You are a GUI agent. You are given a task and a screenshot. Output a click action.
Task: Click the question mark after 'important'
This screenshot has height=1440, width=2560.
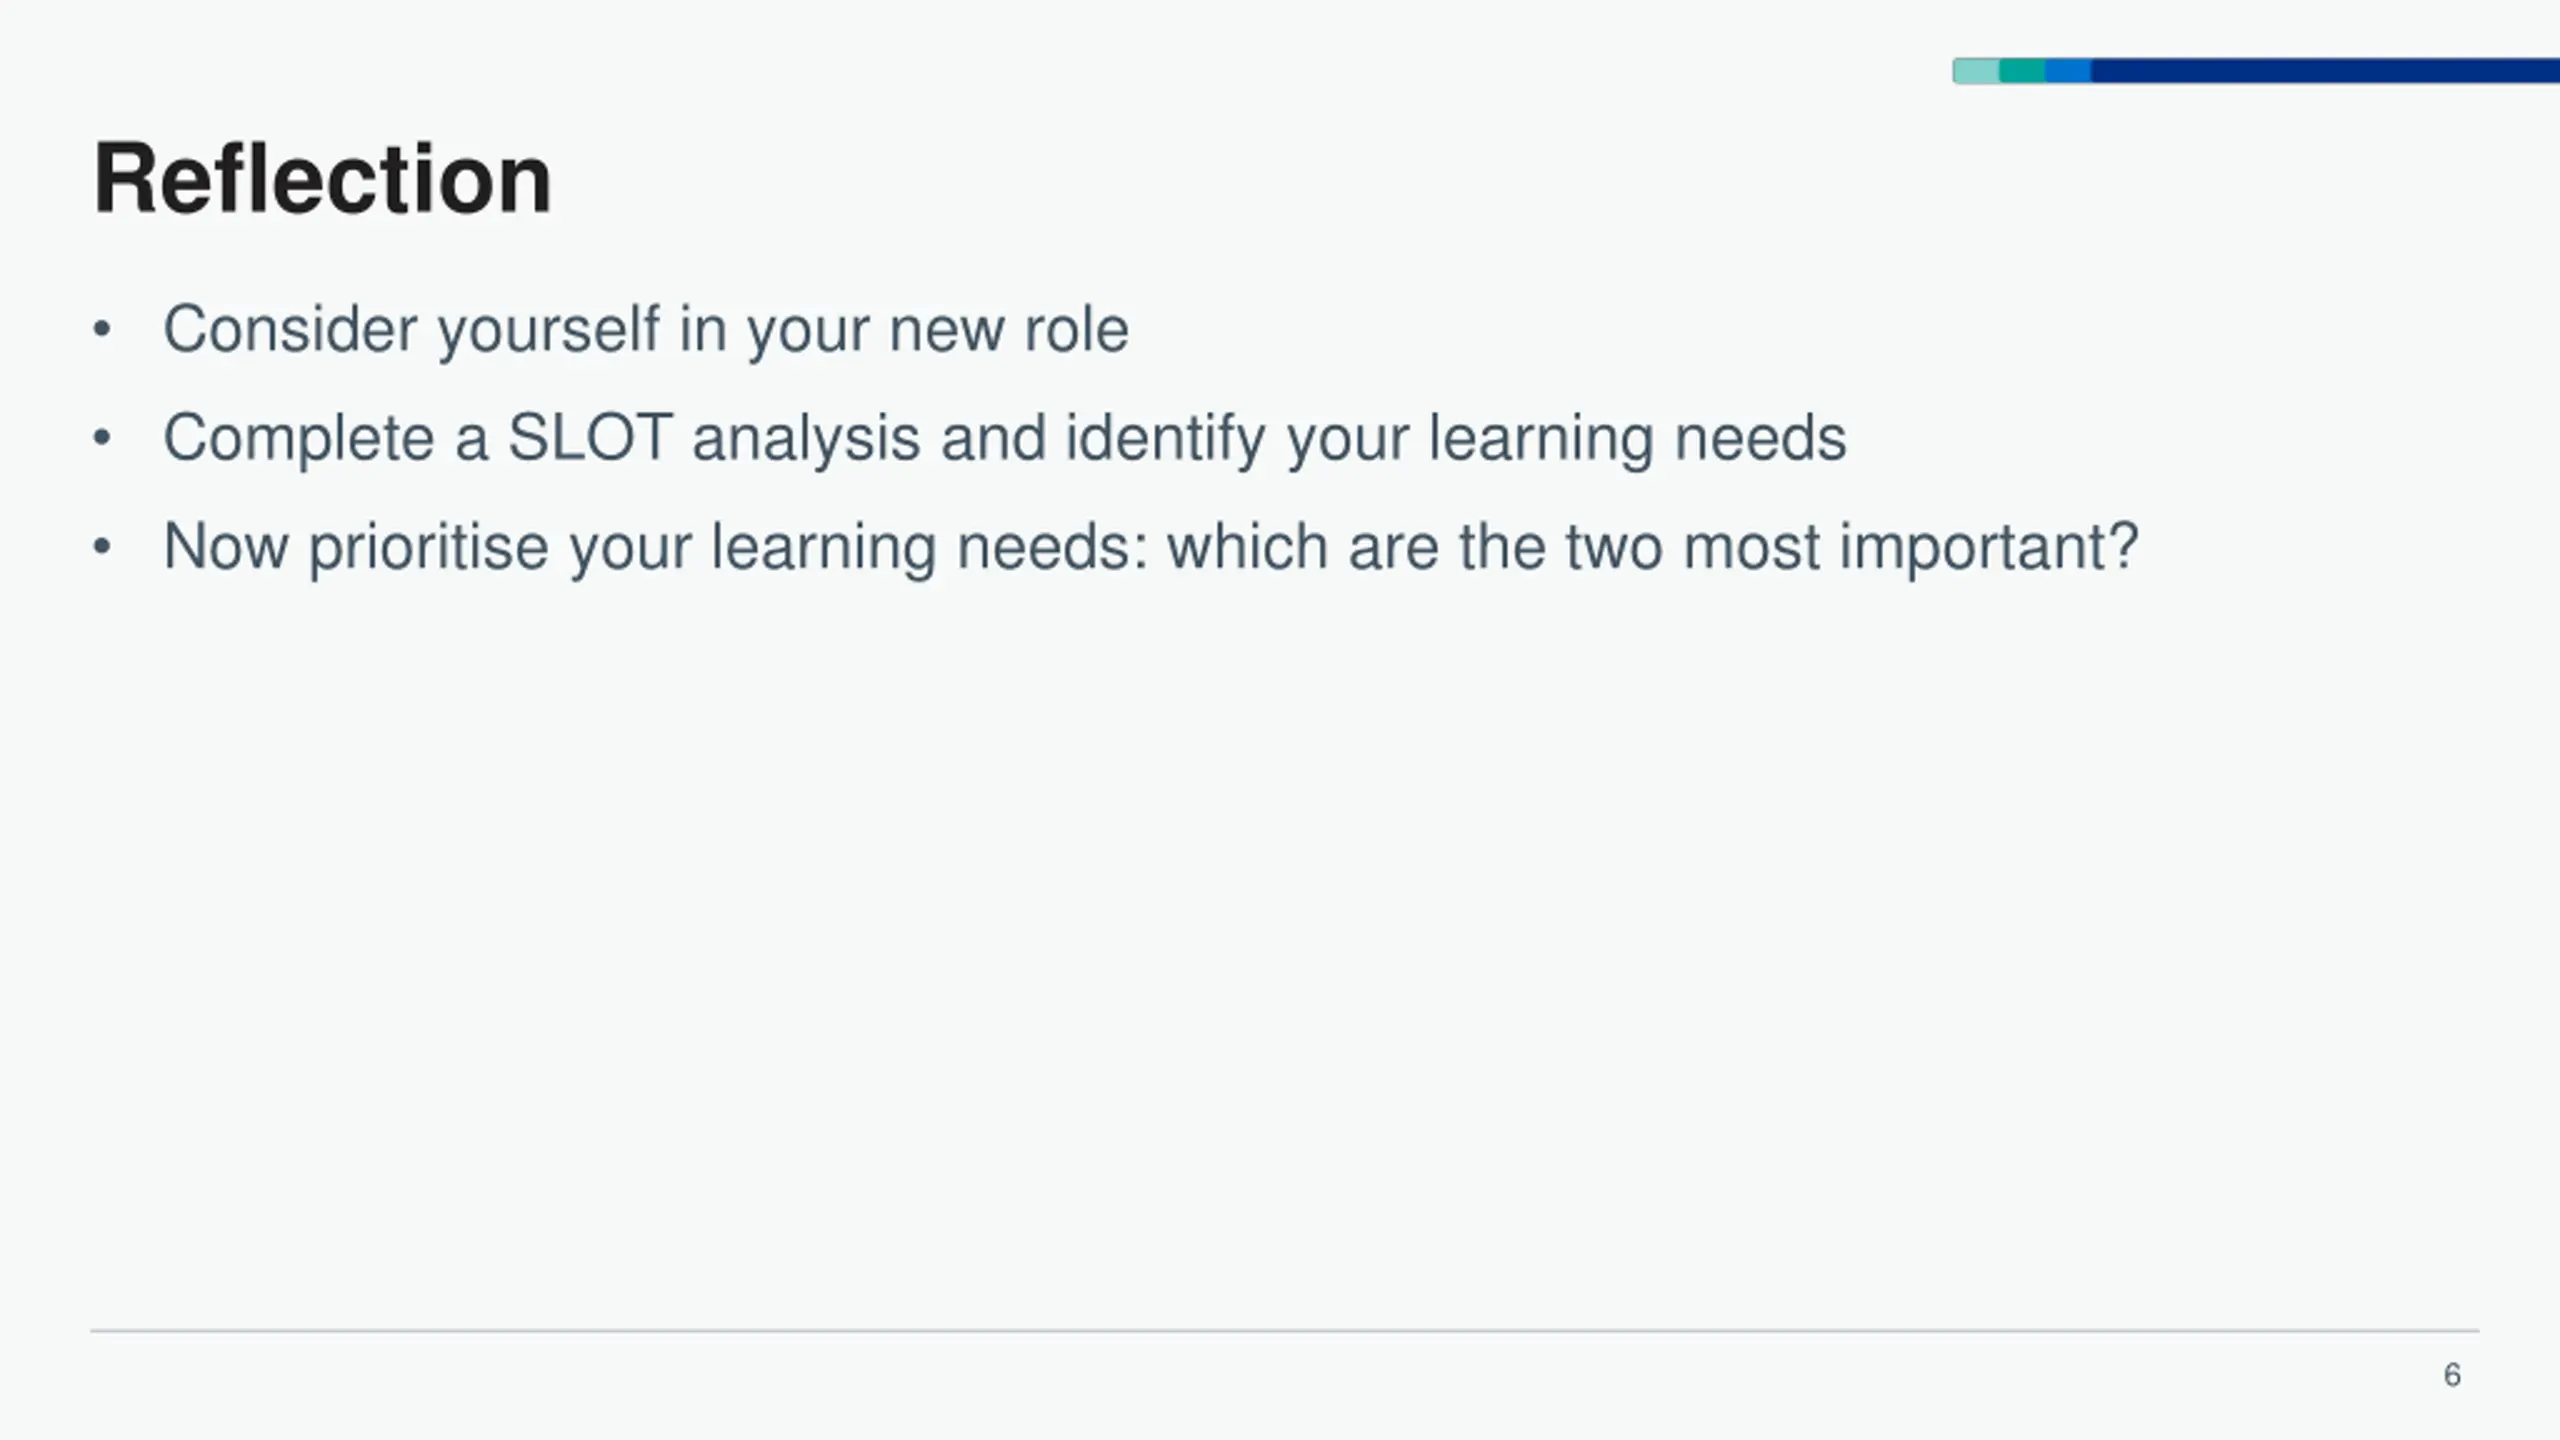(2122, 546)
